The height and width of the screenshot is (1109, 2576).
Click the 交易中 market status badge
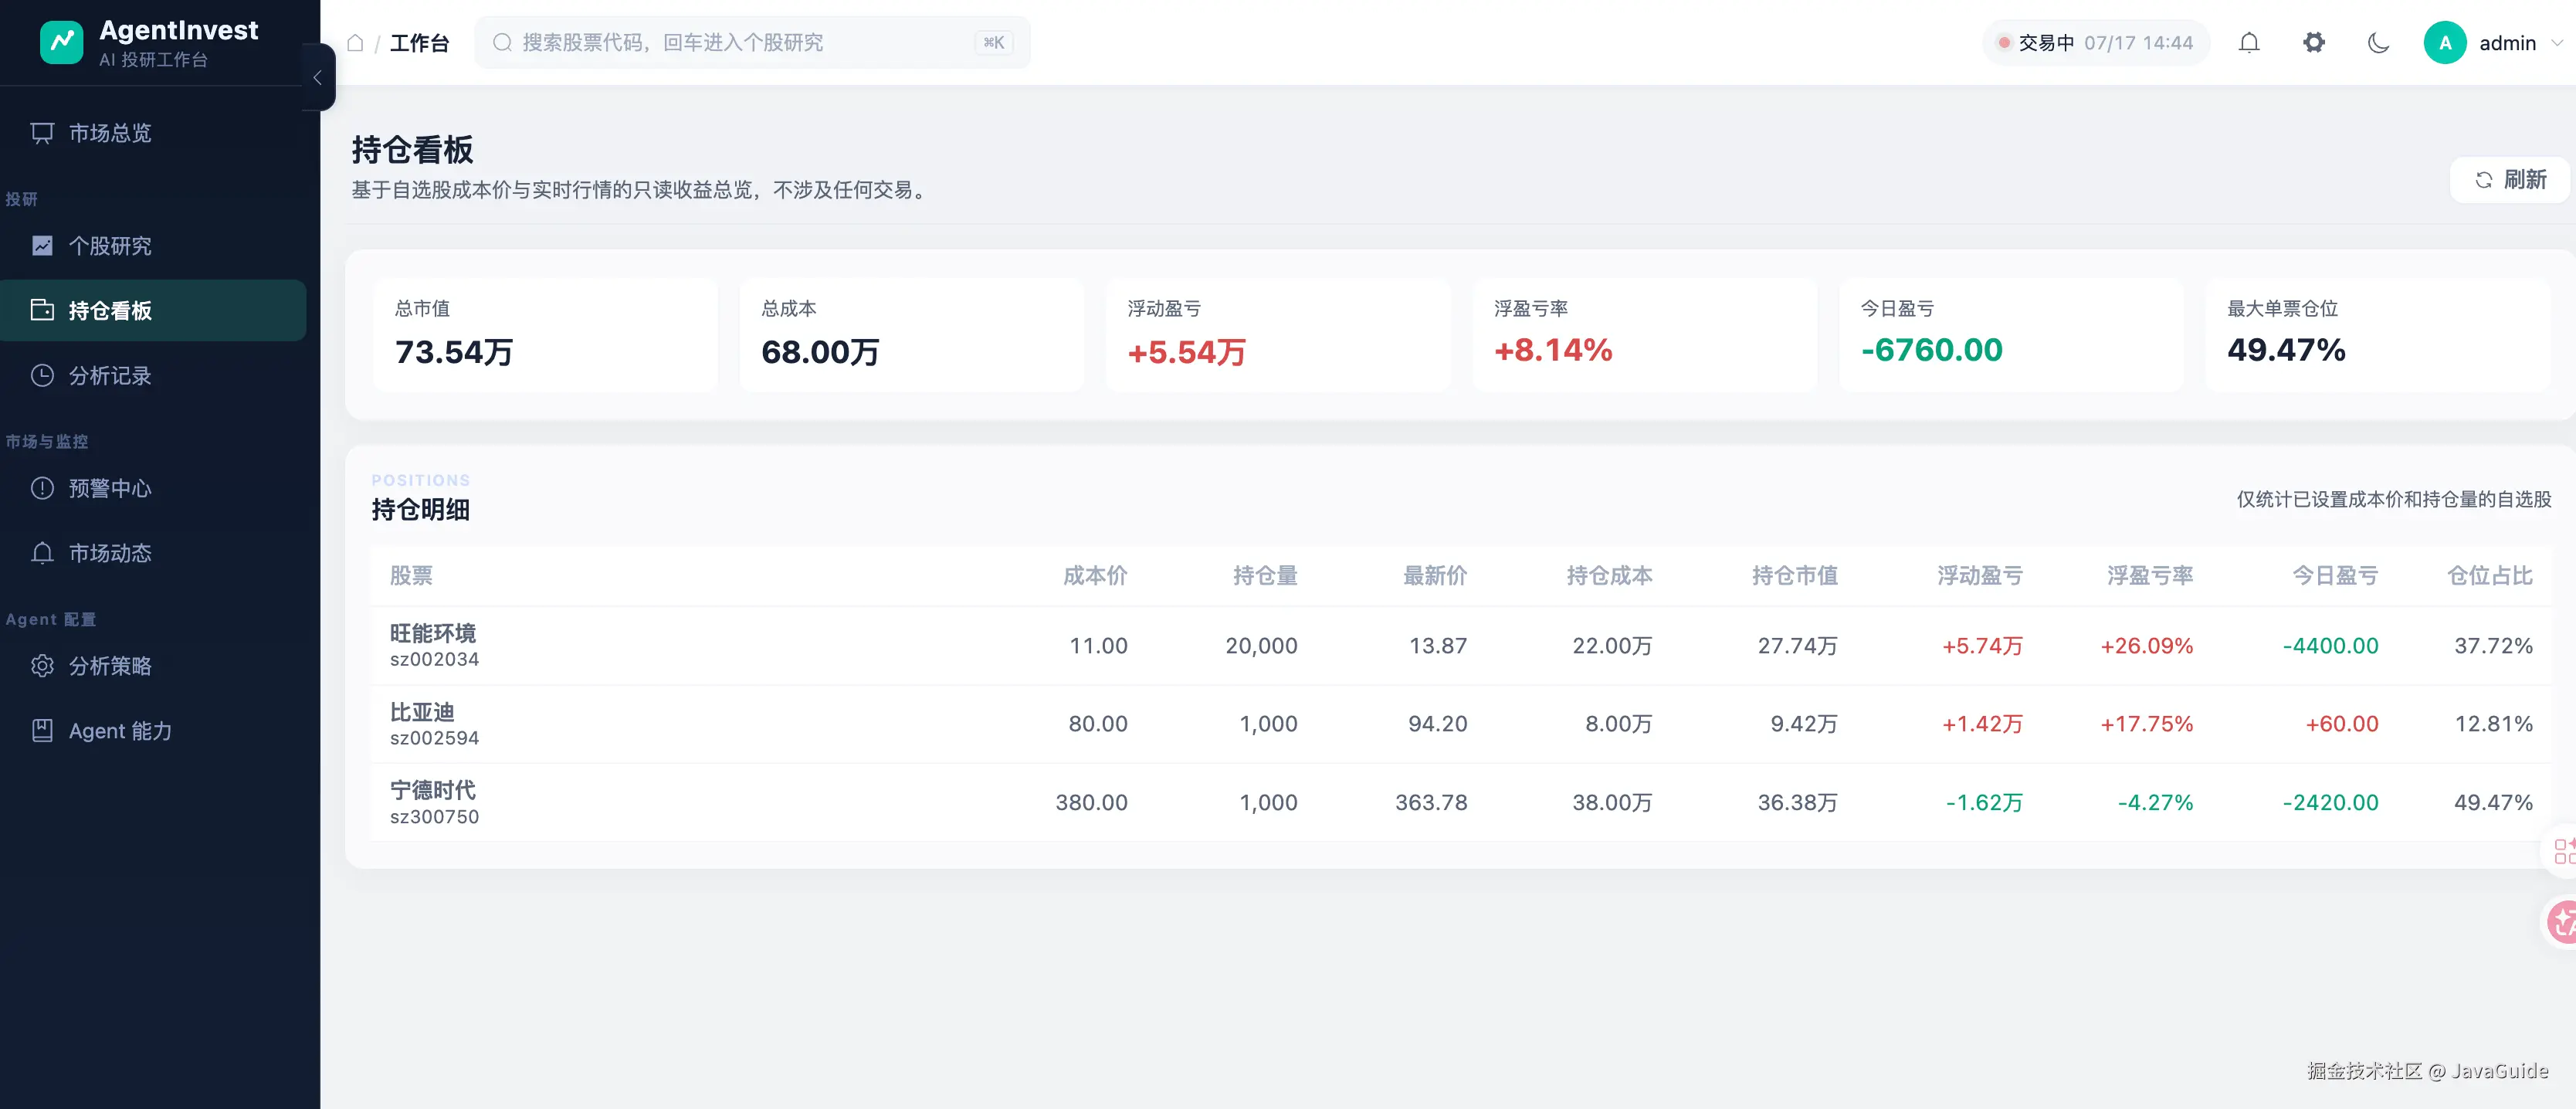[x=2095, y=43]
